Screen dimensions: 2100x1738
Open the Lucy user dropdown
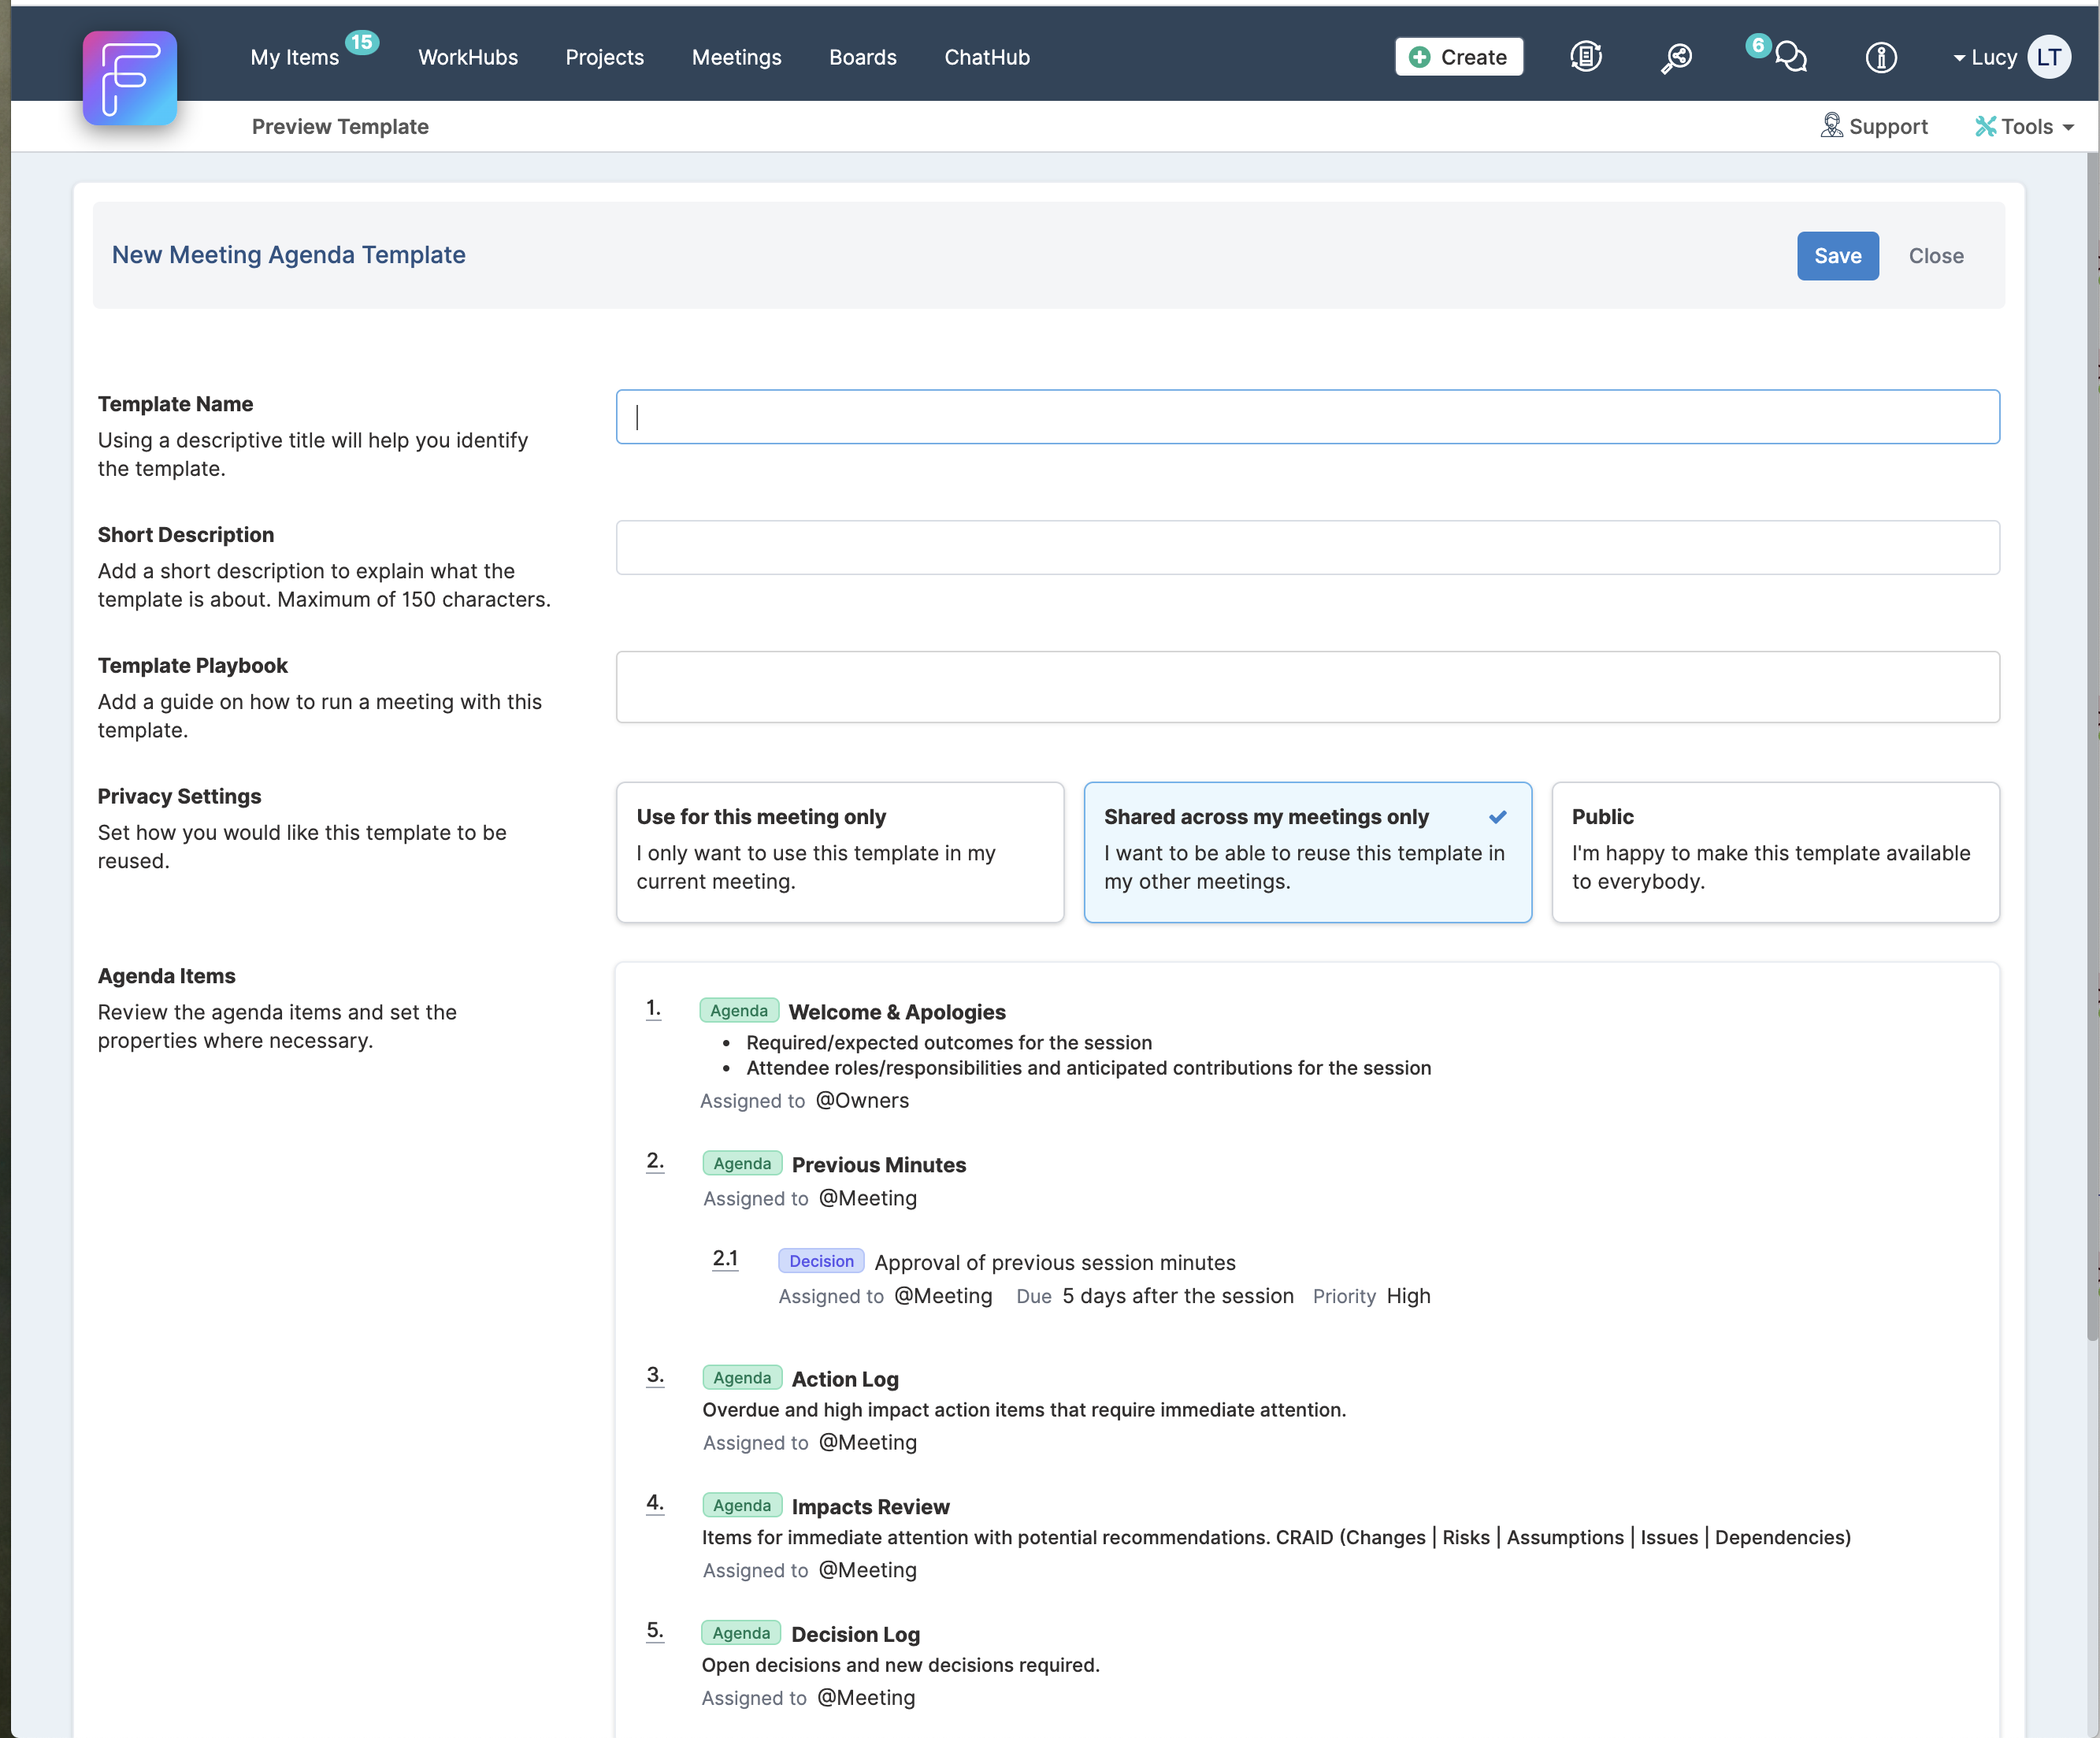pyautogui.click(x=1985, y=58)
